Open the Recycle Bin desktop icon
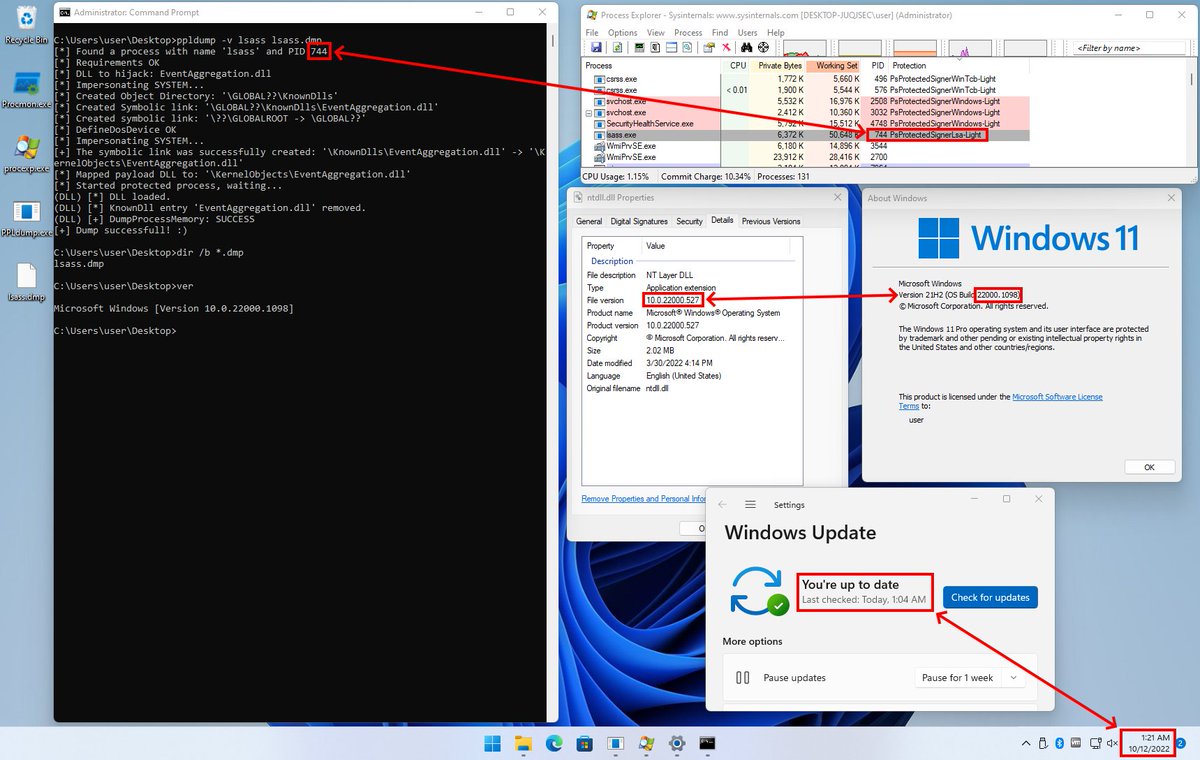This screenshot has width=1200, height=760. click(26, 24)
